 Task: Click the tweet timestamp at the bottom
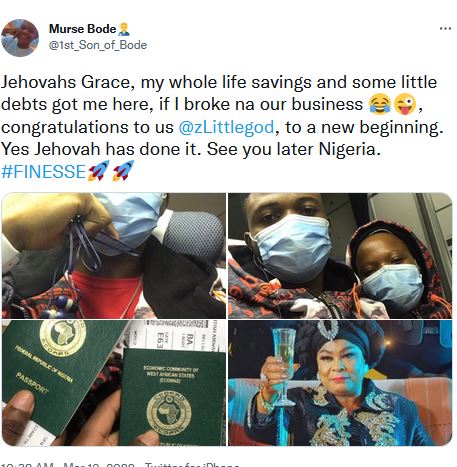point(27,465)
